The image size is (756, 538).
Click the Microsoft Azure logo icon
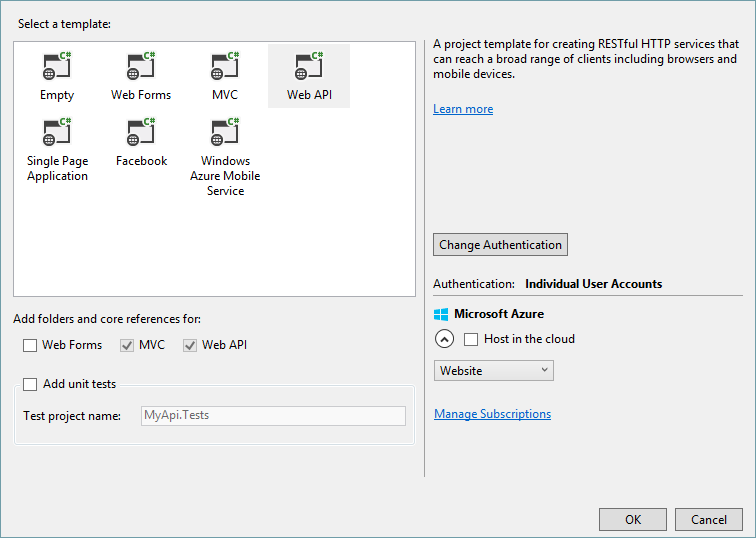click(x=441, y=314)
